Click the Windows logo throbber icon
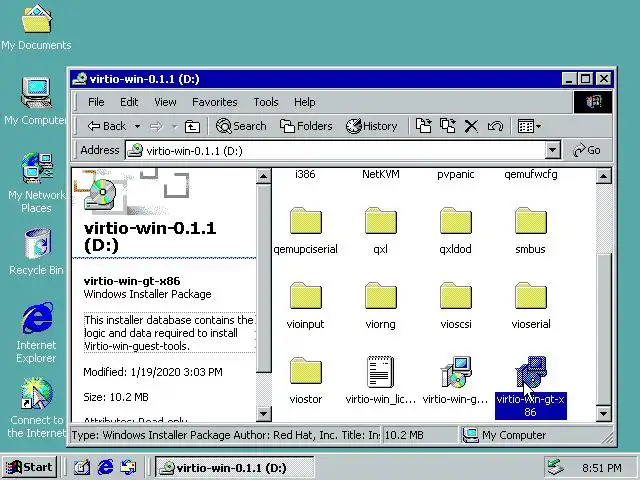 click(593, 102)
